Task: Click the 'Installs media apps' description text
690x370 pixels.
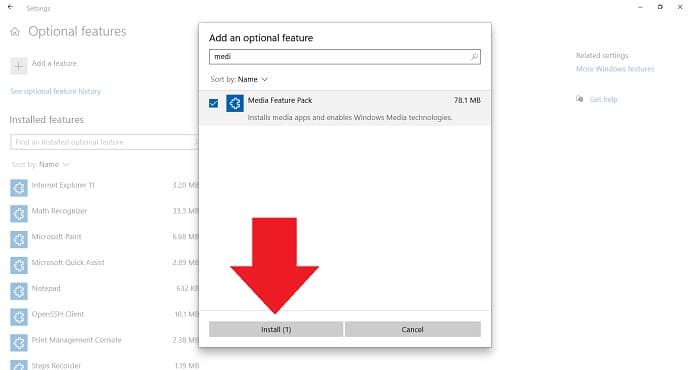Action: [350, 117]
